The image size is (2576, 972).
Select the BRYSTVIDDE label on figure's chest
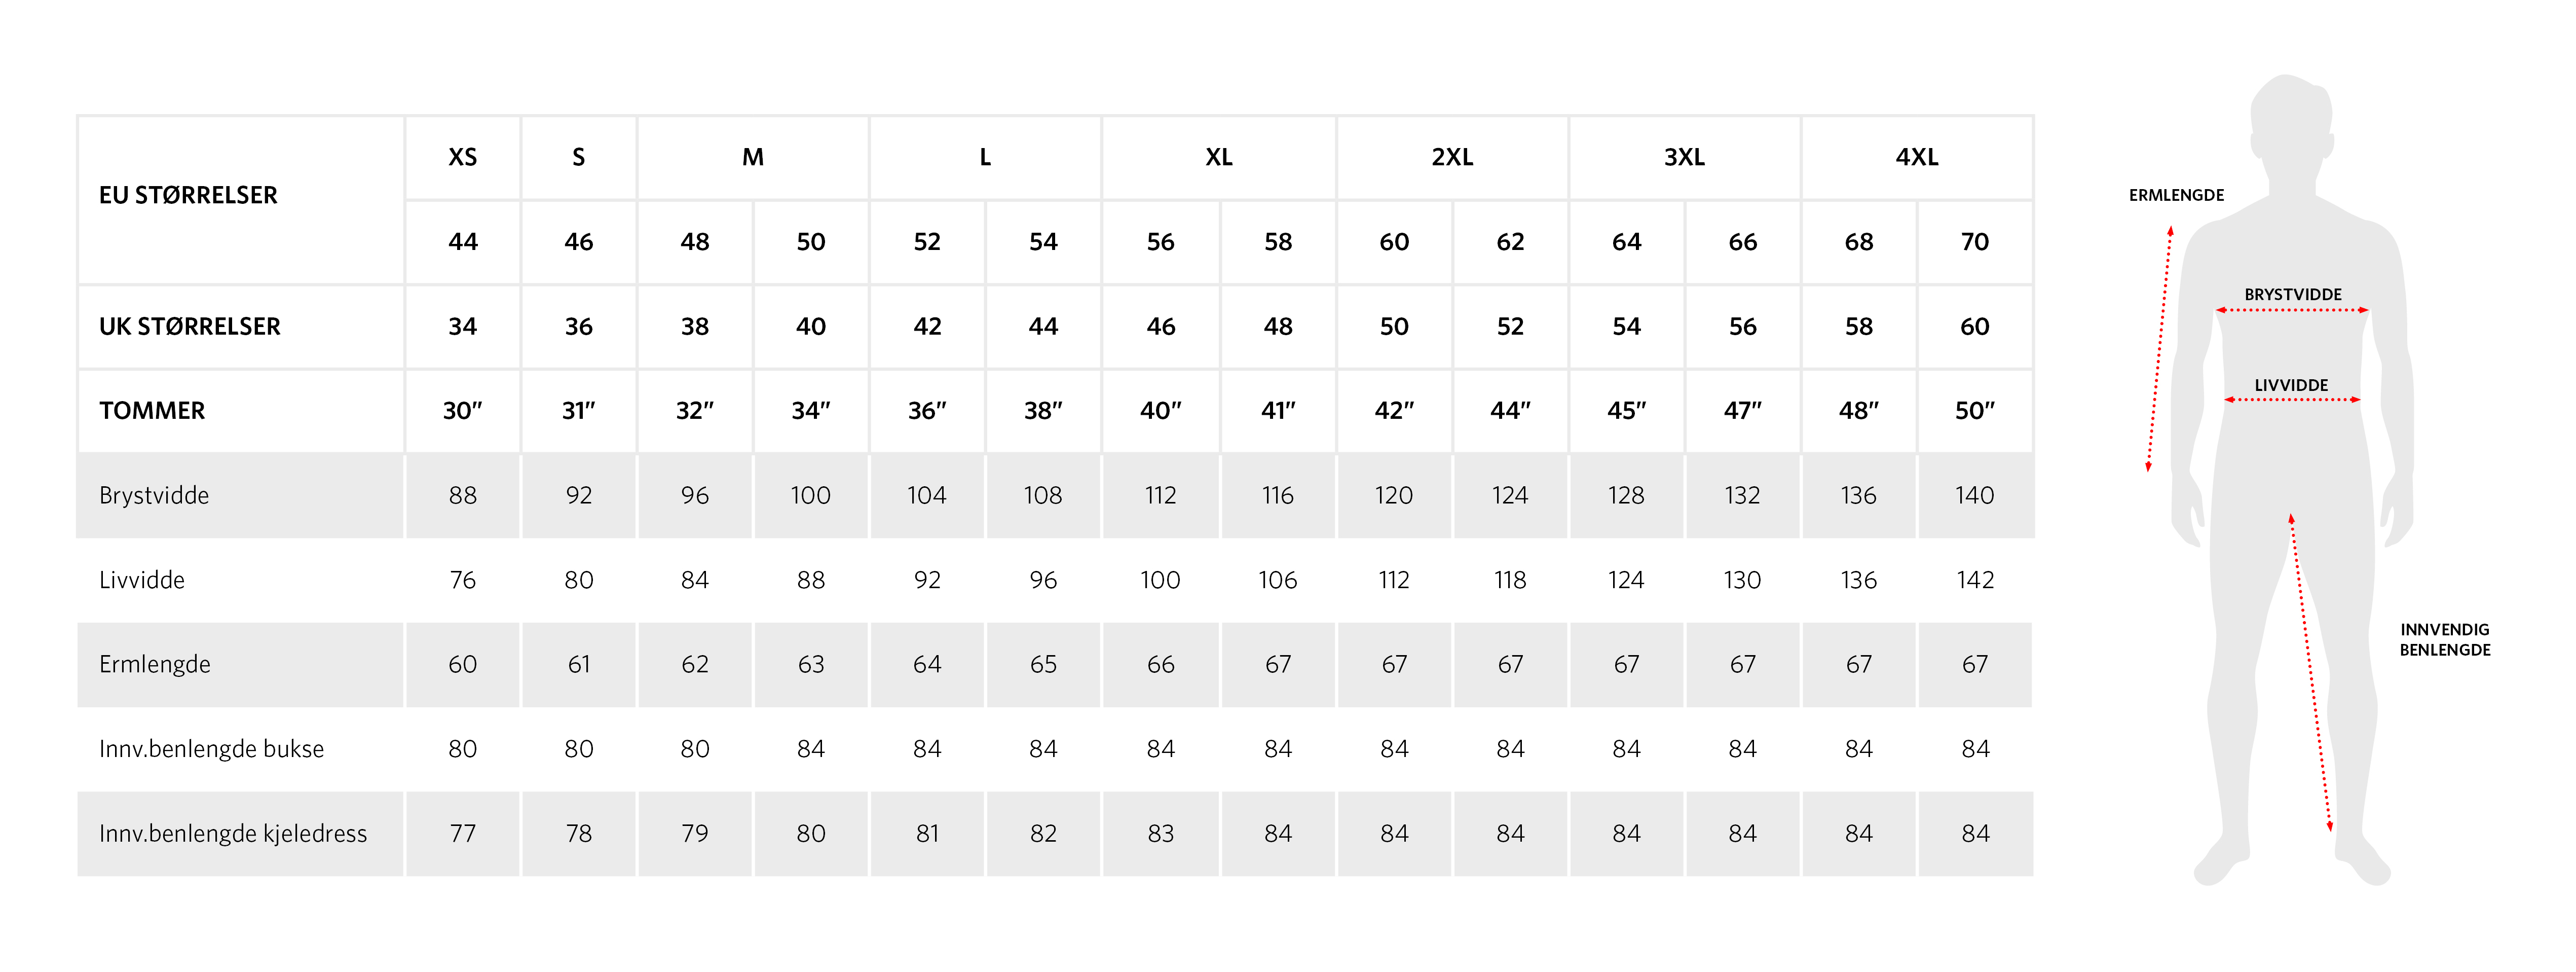coord(2292,294)
